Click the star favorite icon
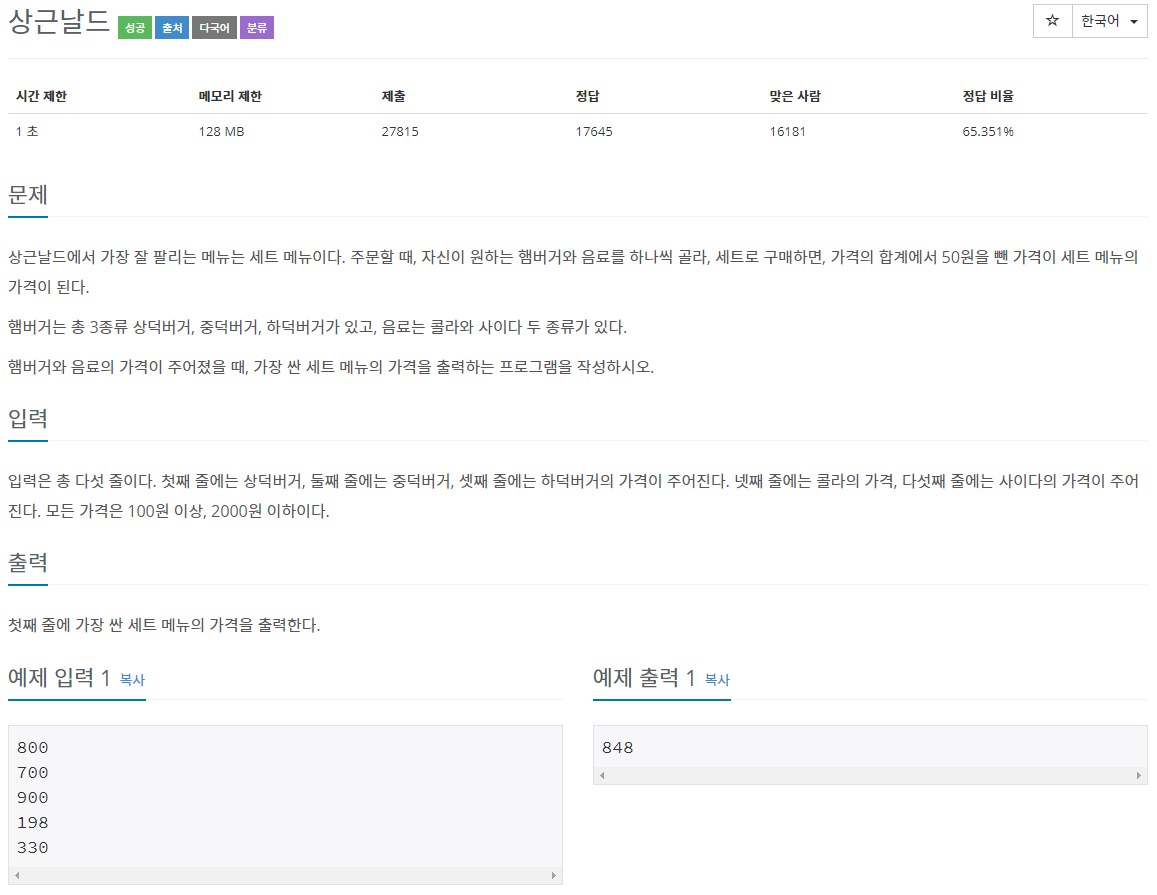The image size is (1157, 895). point(1052,21)
